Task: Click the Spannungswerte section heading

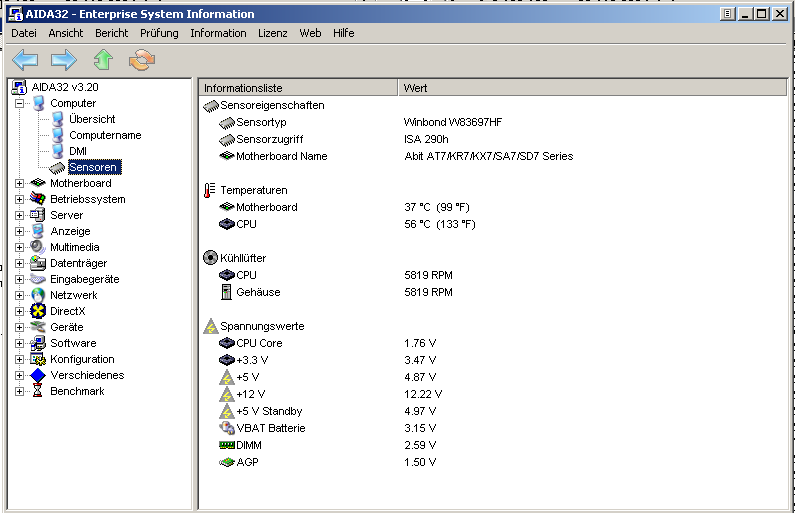Action: click(262, 326)
